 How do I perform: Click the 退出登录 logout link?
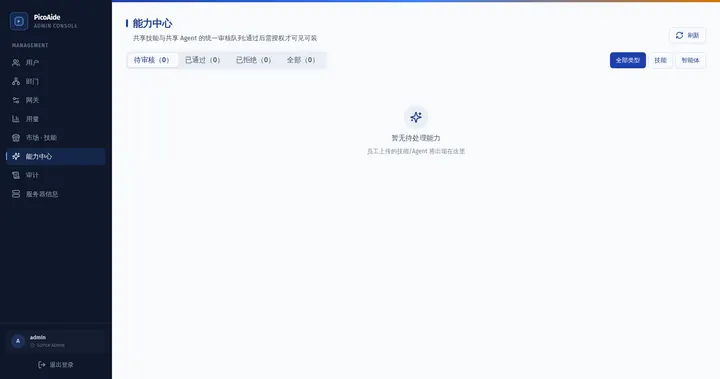pos(56,365)
